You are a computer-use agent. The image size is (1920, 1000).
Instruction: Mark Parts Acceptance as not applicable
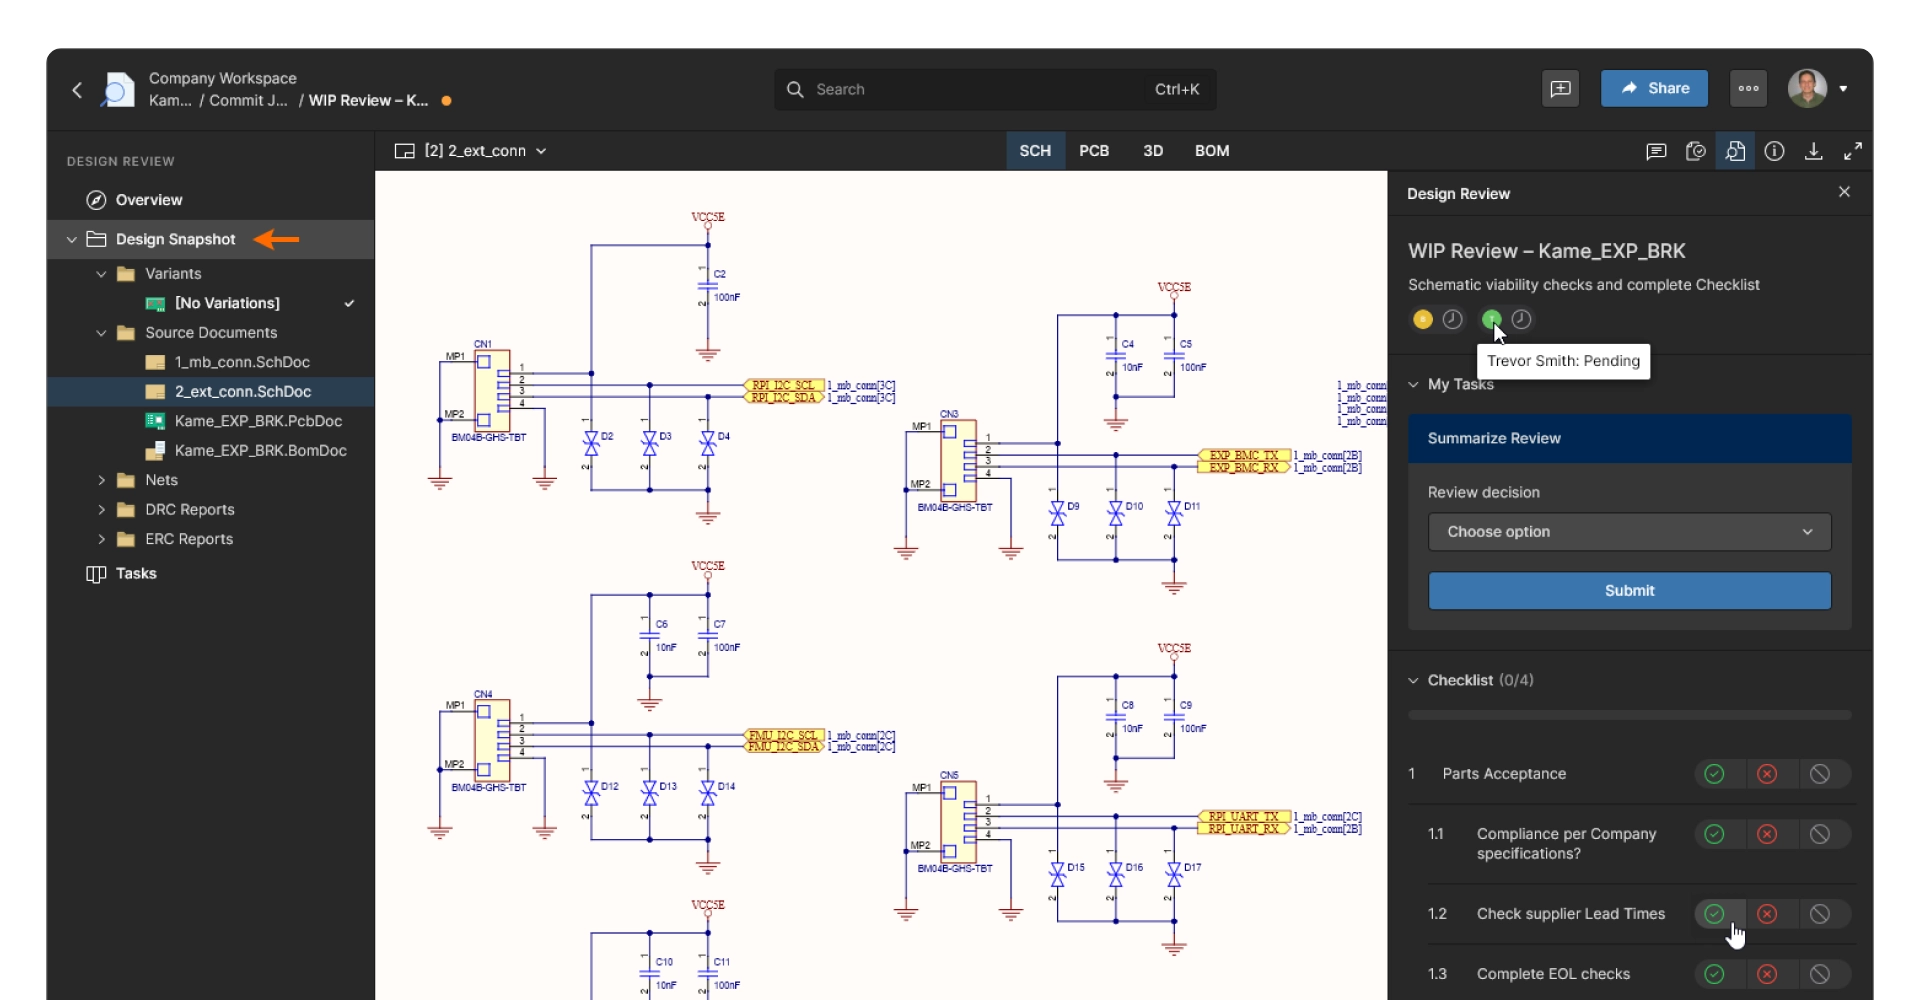(1820, 774)
